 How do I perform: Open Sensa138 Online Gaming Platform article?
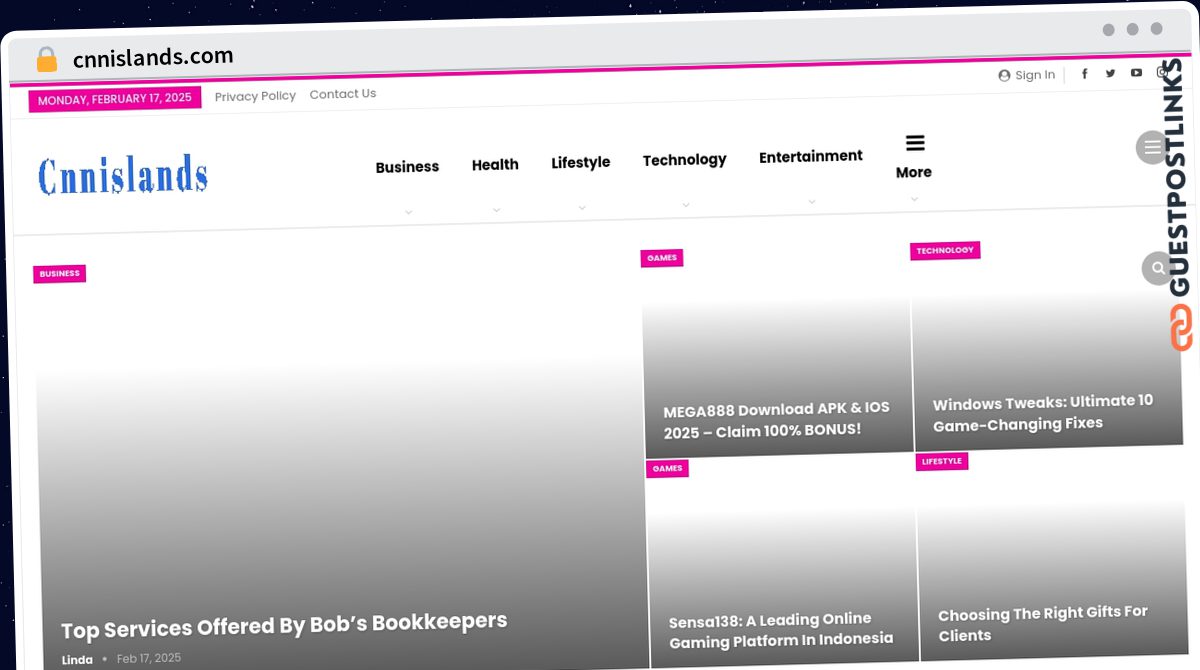(x=781, y=629)
